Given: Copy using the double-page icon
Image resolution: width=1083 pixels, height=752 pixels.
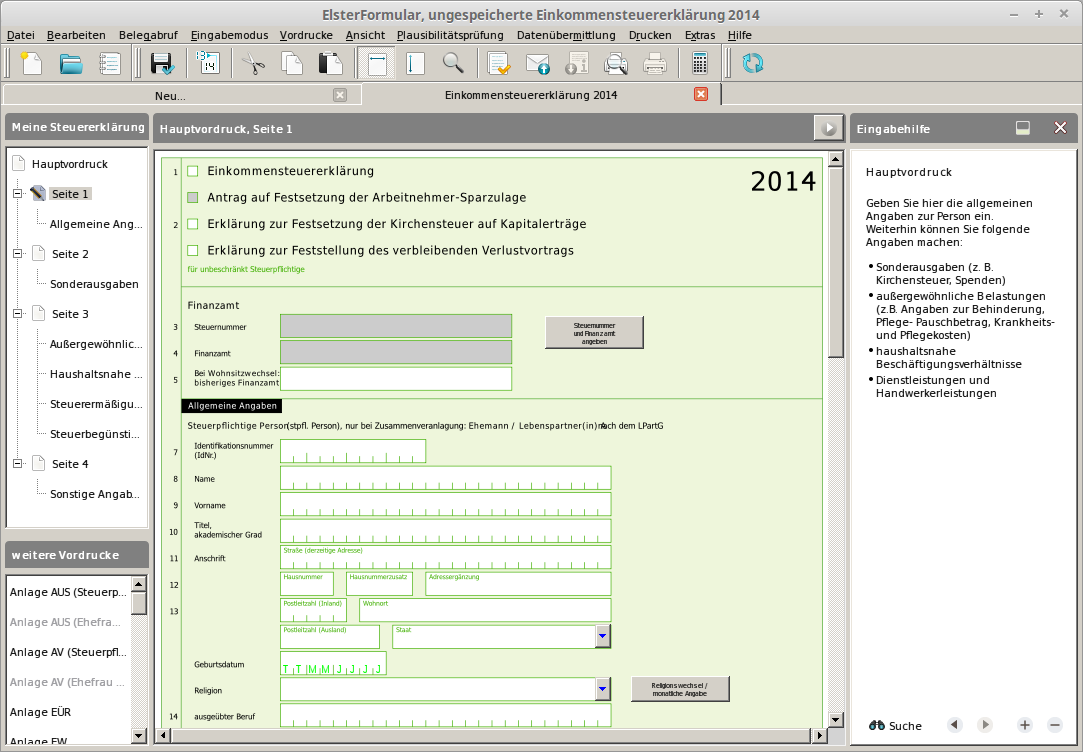Looking at the screenshot, I should pos(292,64).
